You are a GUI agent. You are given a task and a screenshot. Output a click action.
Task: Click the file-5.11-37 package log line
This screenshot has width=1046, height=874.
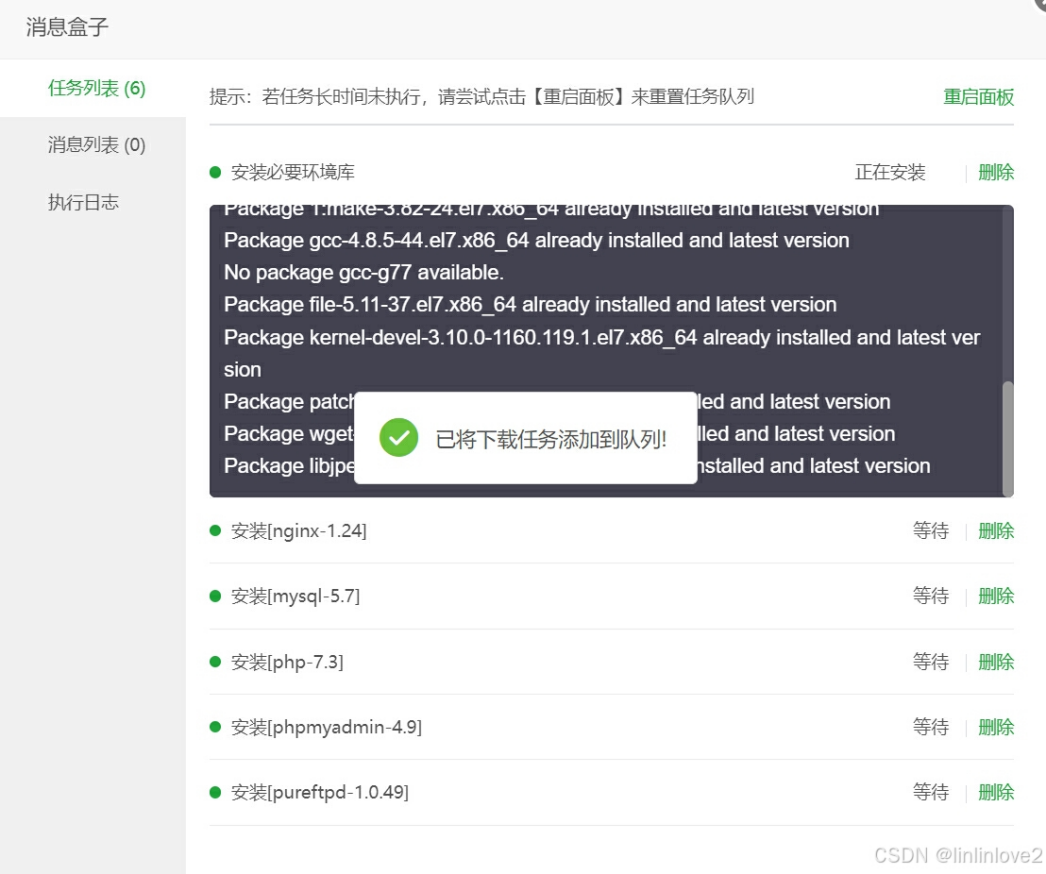[x=530, y=304]
